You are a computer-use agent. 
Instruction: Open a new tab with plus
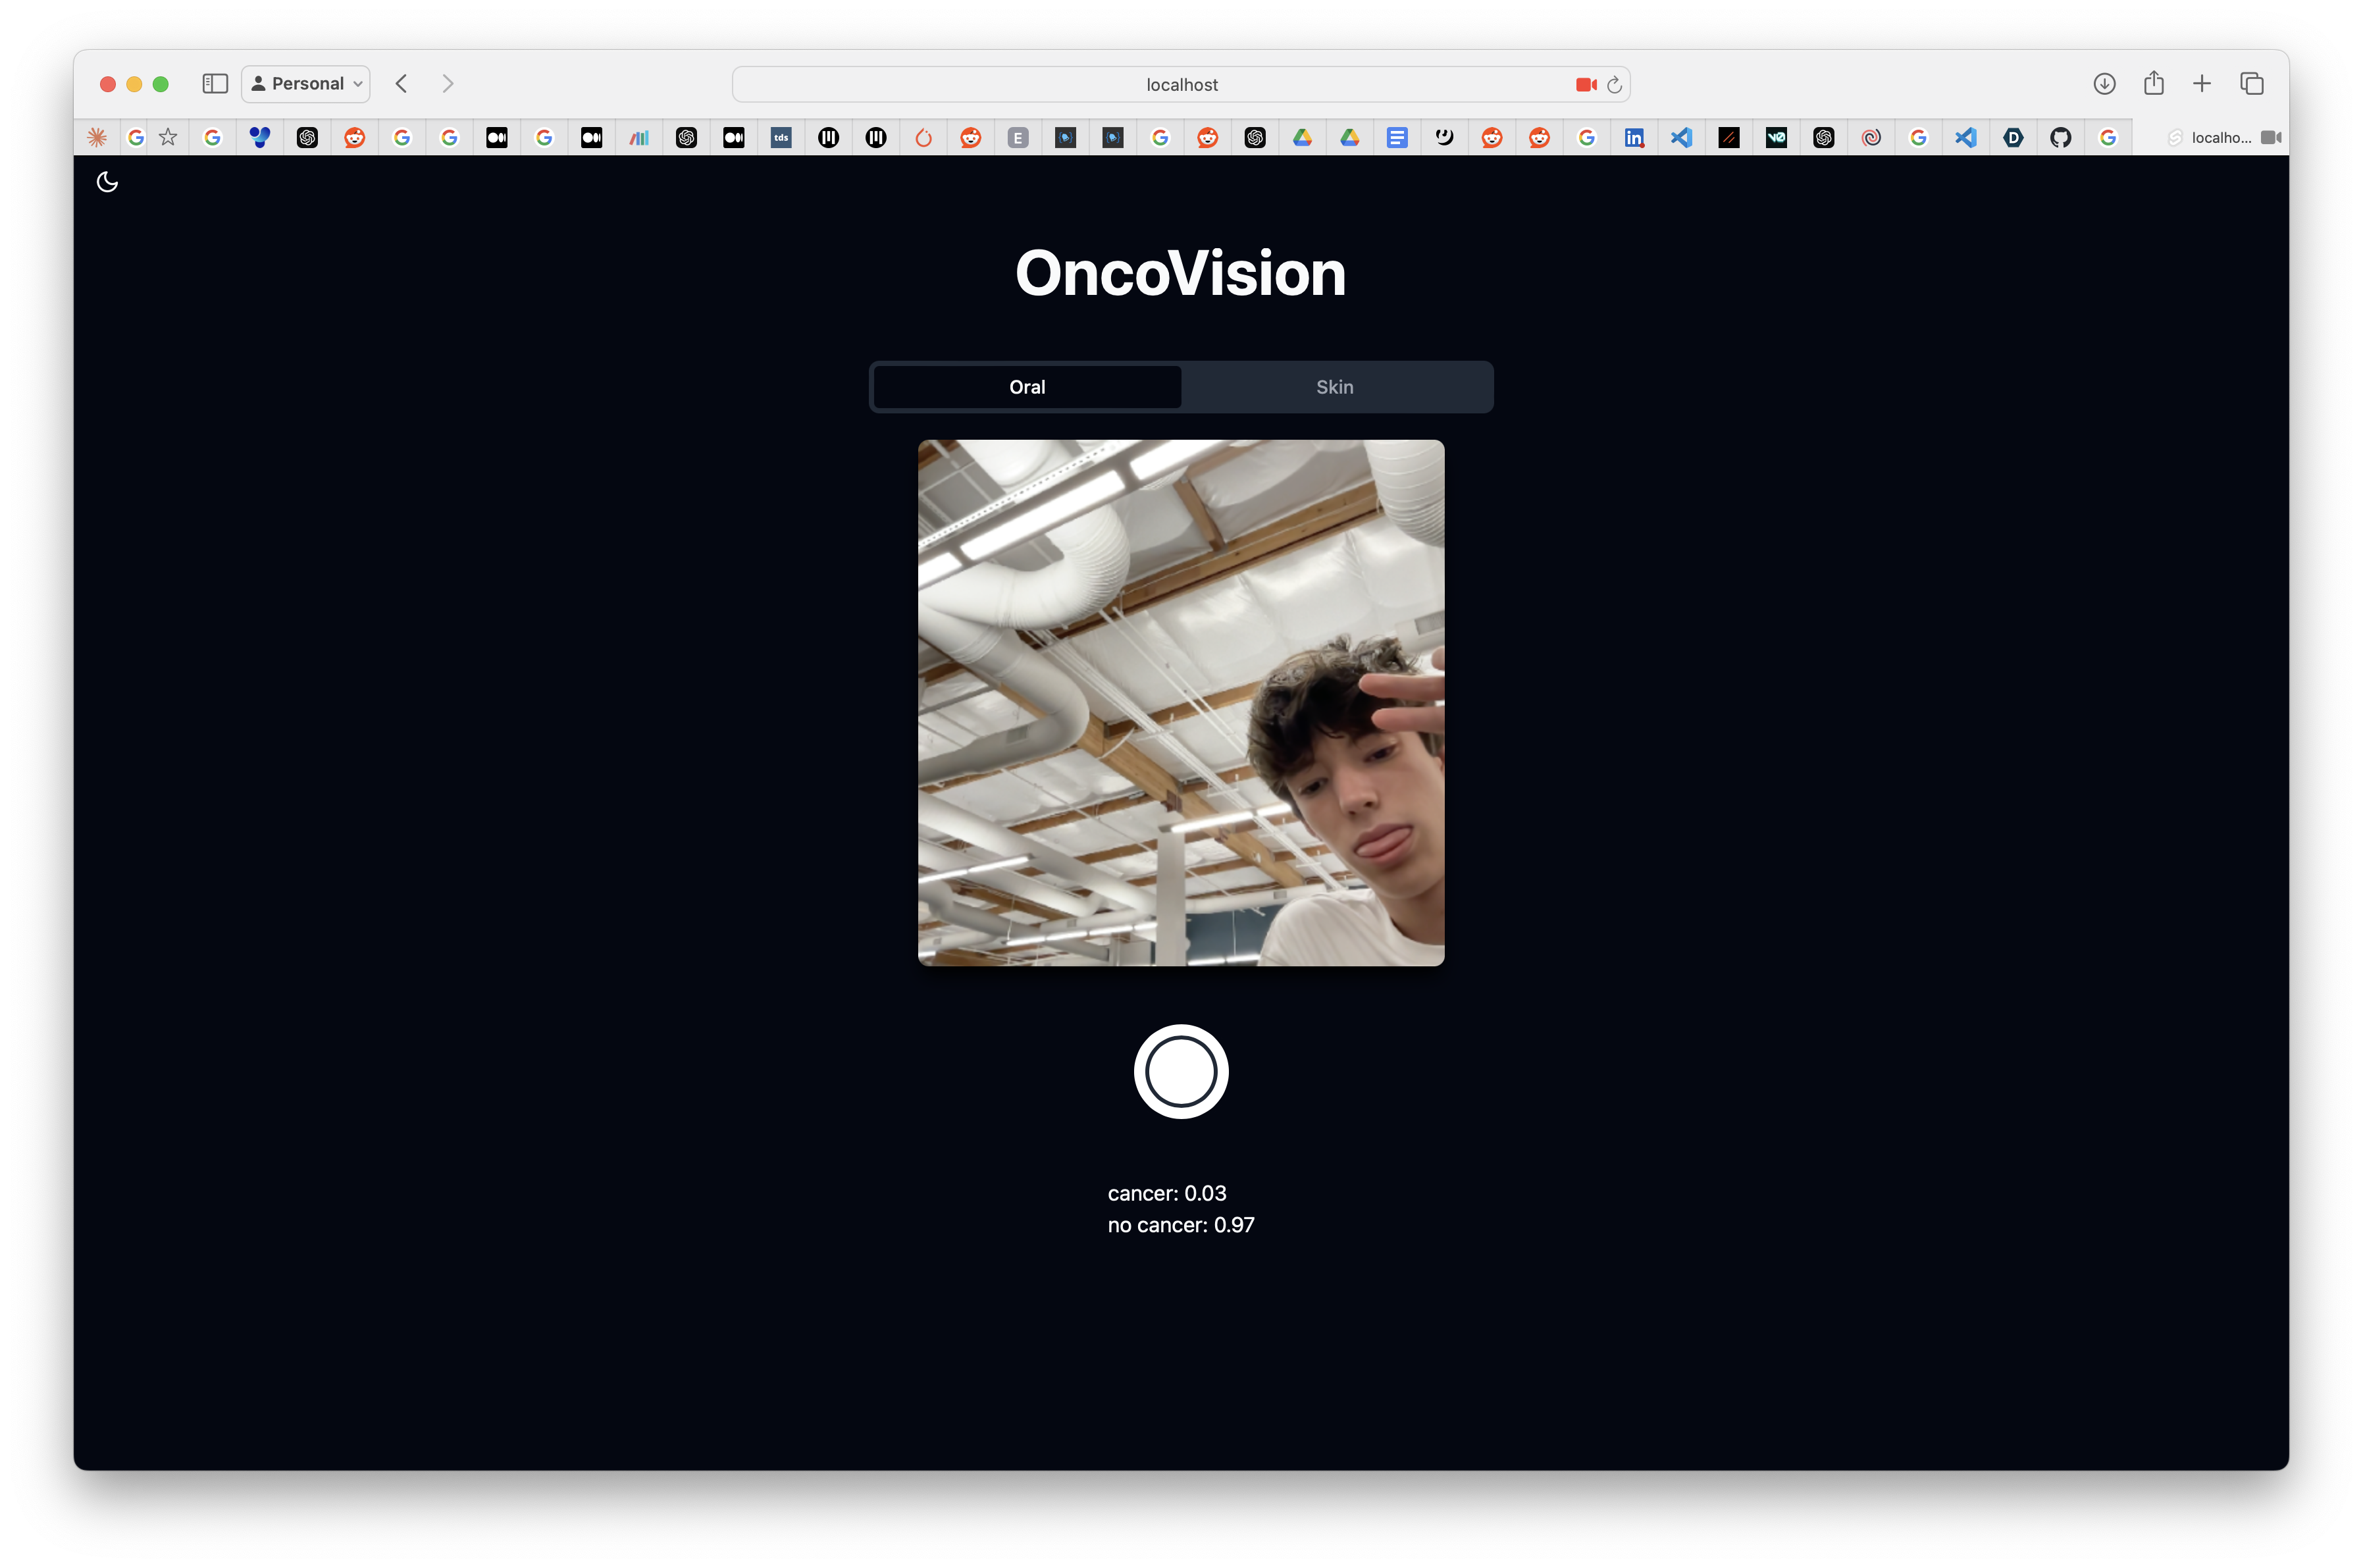click(2201, 84)
